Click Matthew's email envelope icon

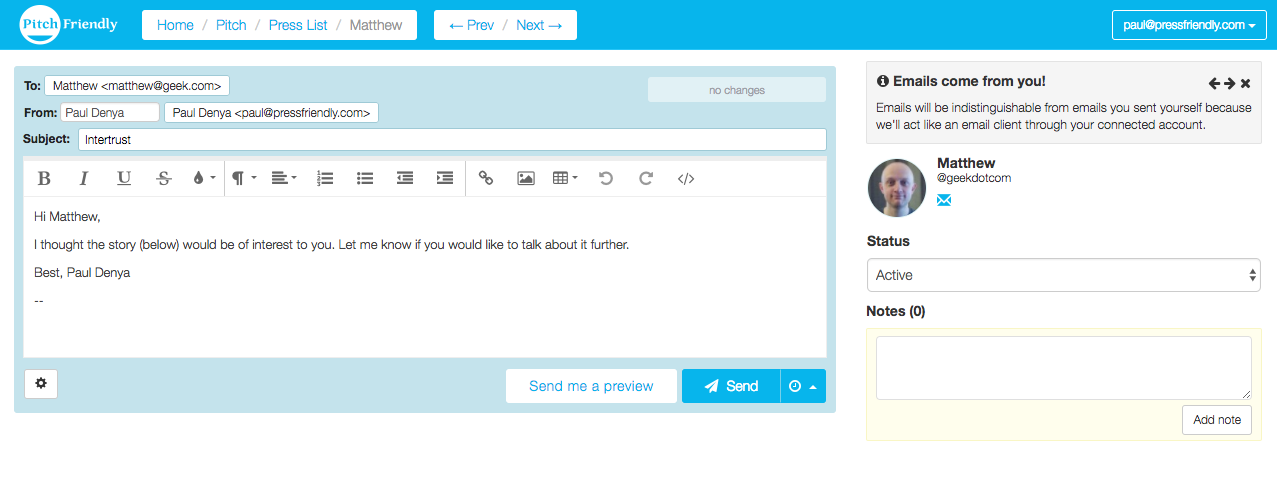coord(944,201)
